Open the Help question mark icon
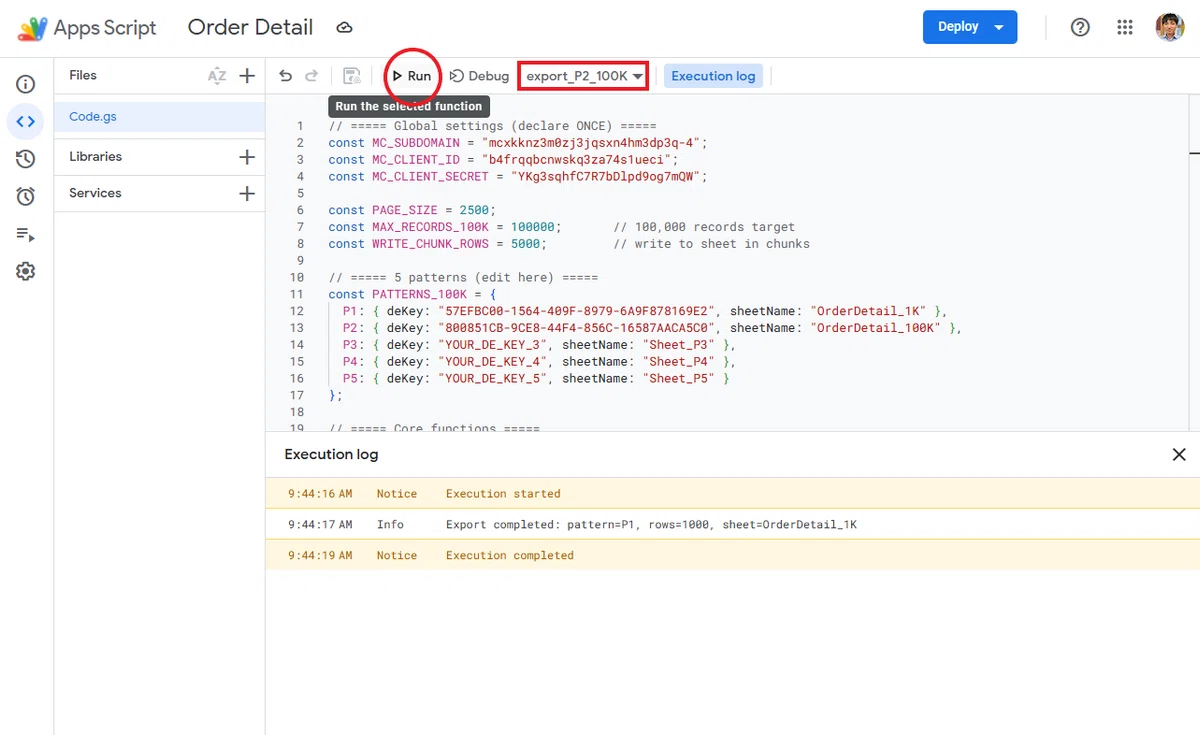Viewport: 1200px width, 735px height. (x=1080, y=28)
